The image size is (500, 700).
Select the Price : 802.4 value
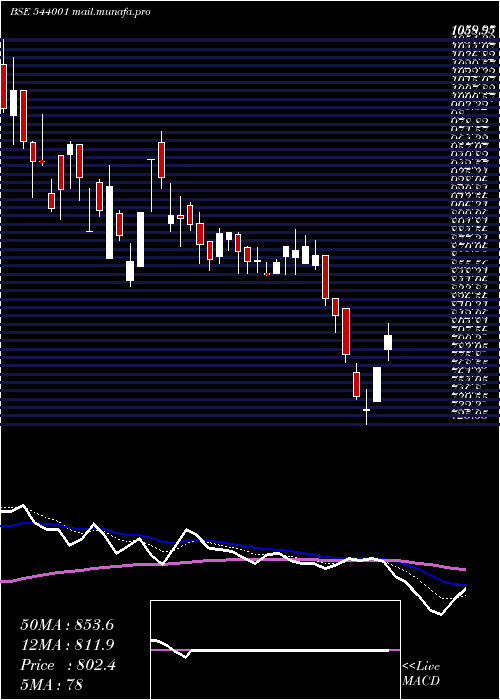pyautogui.click(x=68, y=665)
